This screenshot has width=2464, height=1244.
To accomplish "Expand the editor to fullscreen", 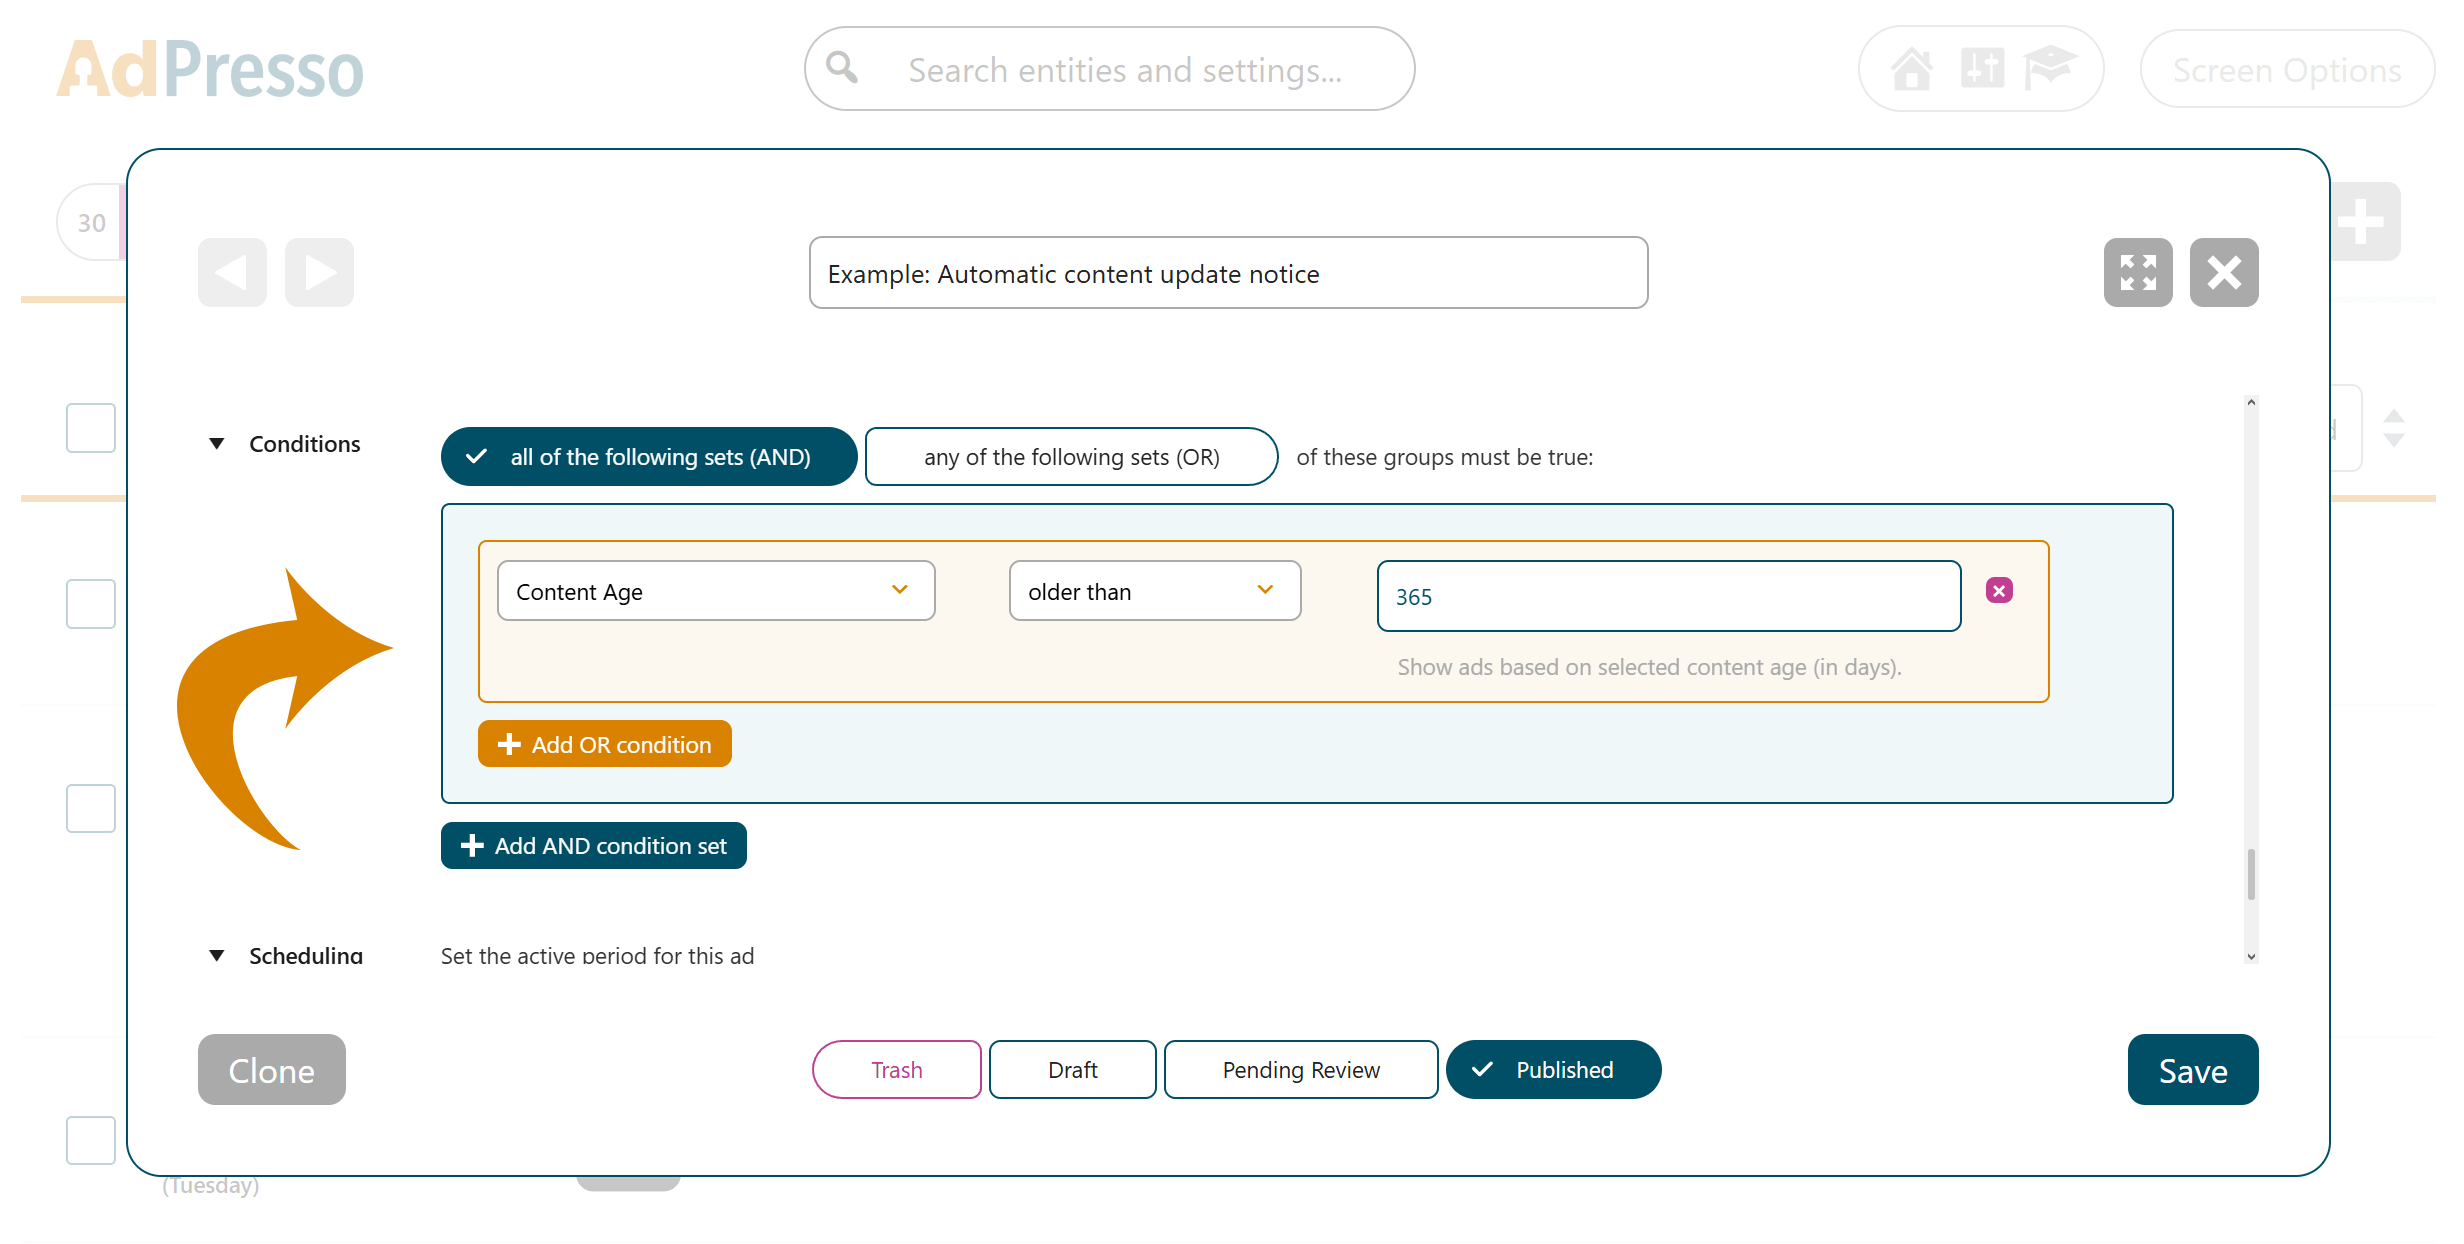I will (x=2139, y=272).
